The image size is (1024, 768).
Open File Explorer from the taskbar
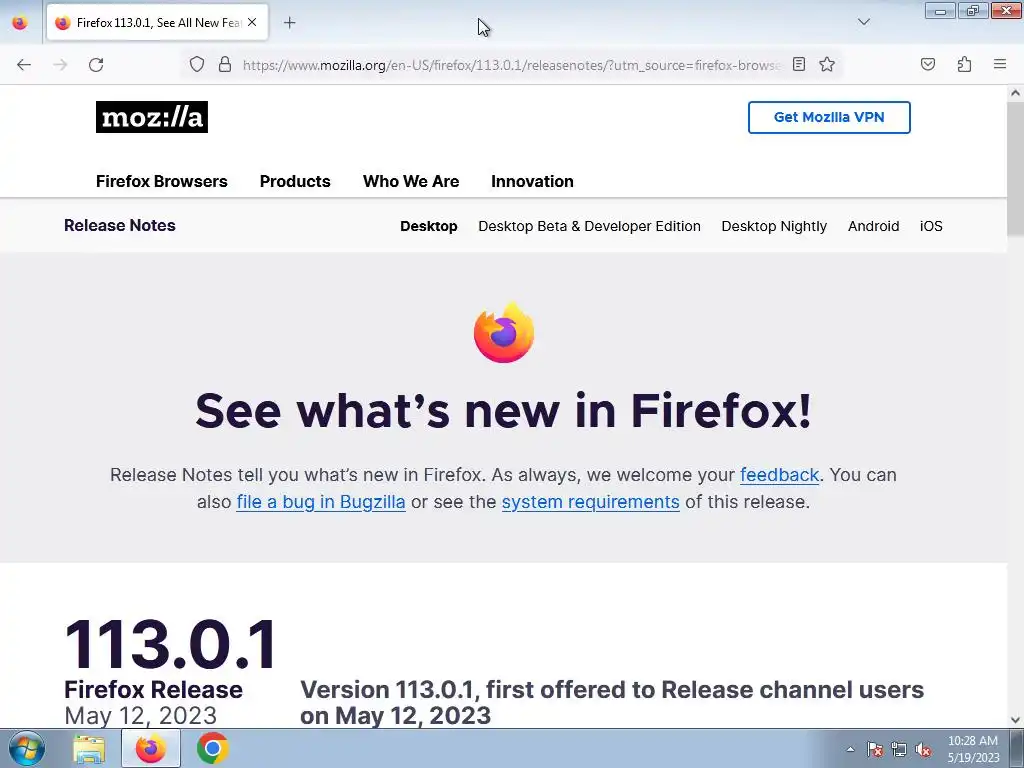click(89, 748)
